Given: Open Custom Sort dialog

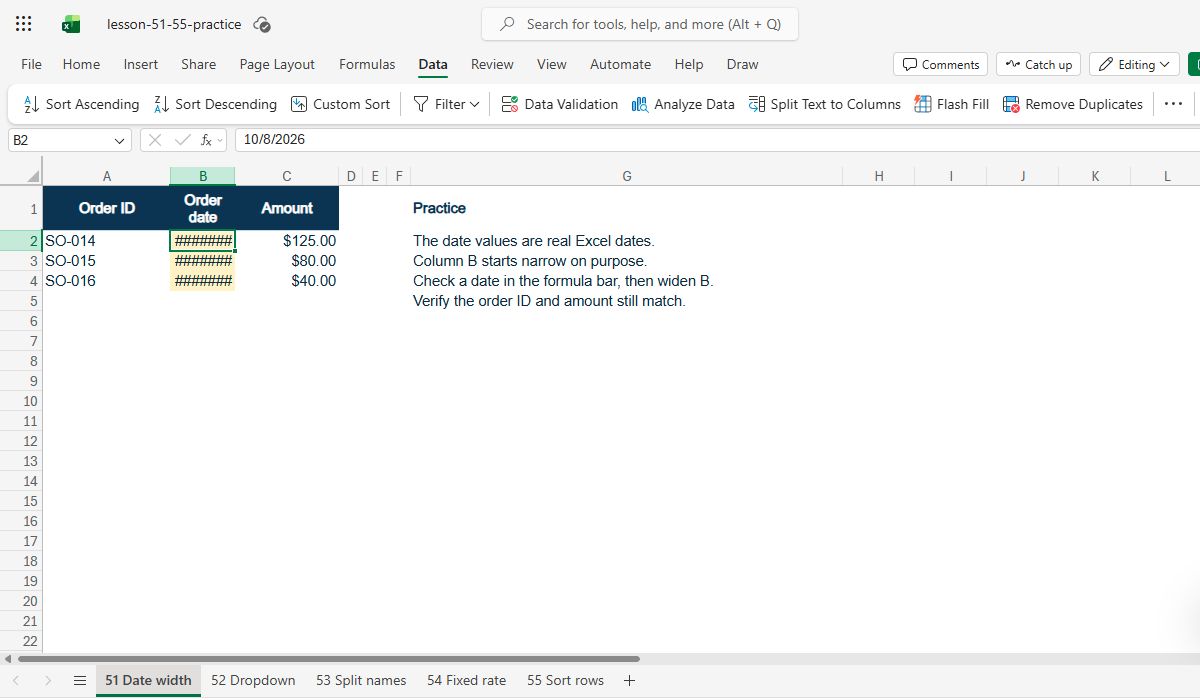Looking at the screenshot, I should pyautogui.click(x=340, y=104).
